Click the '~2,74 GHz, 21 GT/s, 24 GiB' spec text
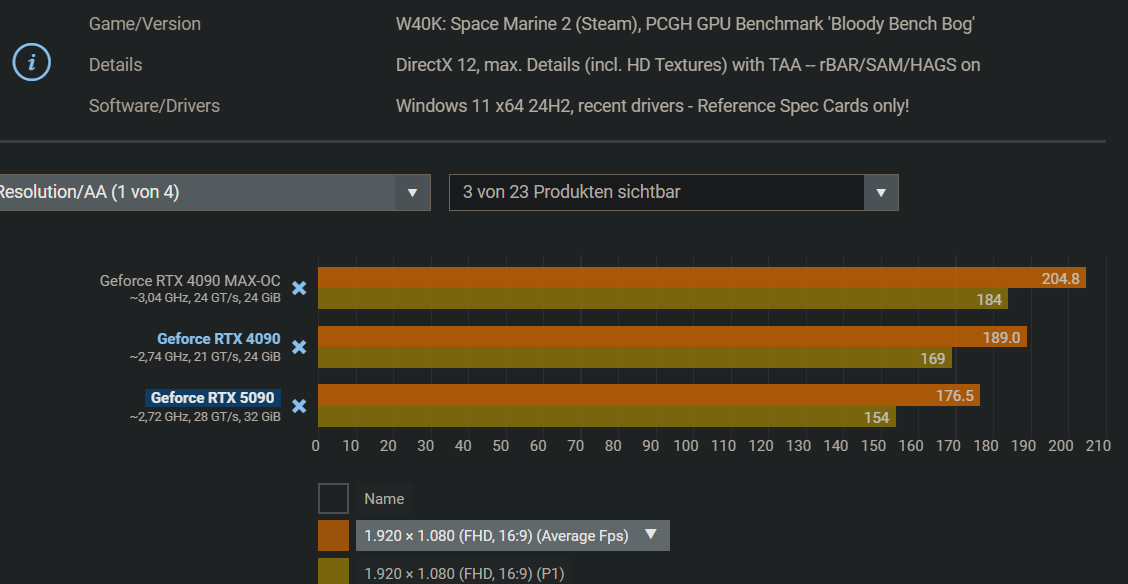The image size is (1128, 584). coord(205,356)
